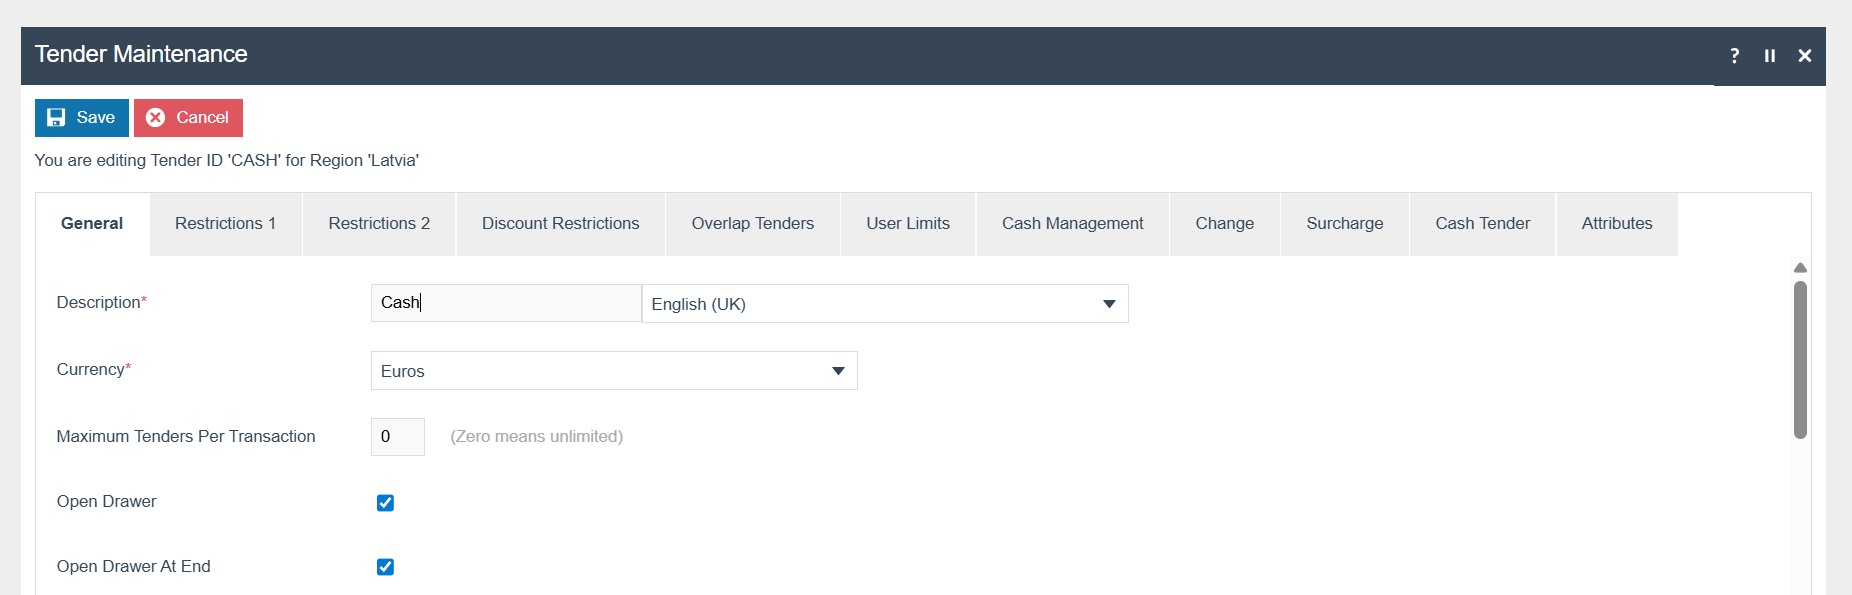Click the Description text field
This screenshot has height=595, width=1852.
(505, 303)
